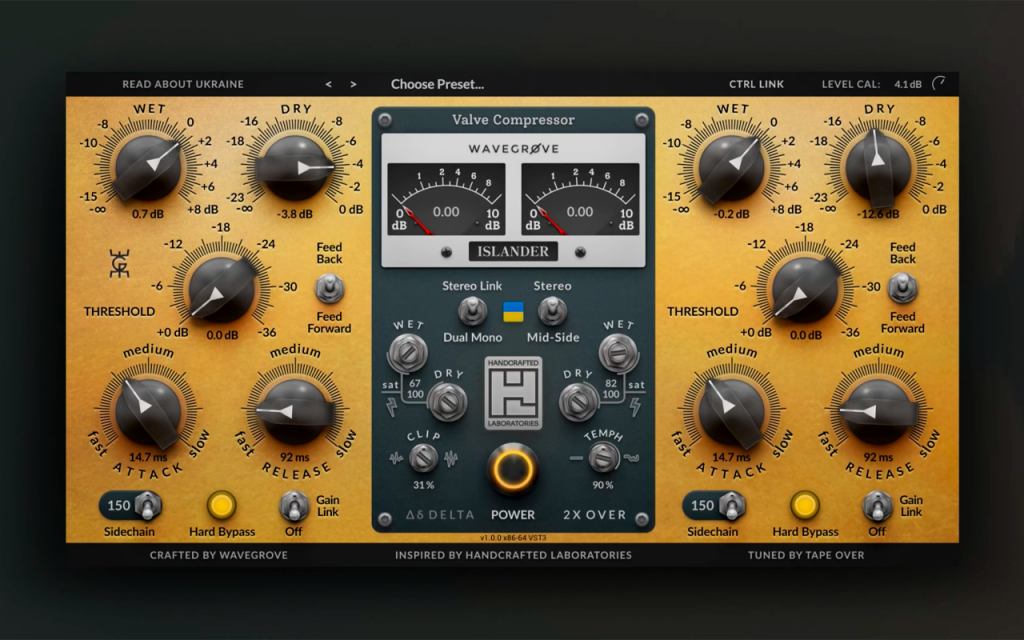Toggle CTRL LINK
Image resolution: width=1024 pixels, height=640 pixels.
756,84
